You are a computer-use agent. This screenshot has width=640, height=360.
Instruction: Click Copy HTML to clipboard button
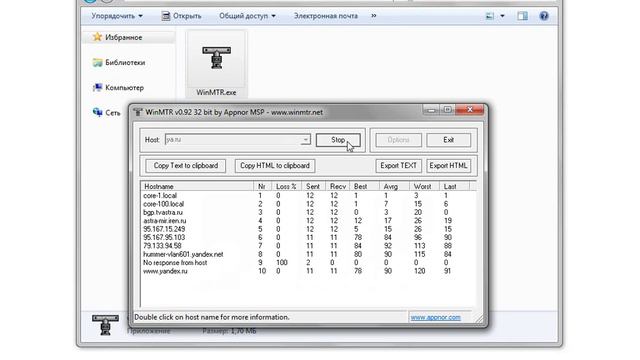[x=275, y=166]
